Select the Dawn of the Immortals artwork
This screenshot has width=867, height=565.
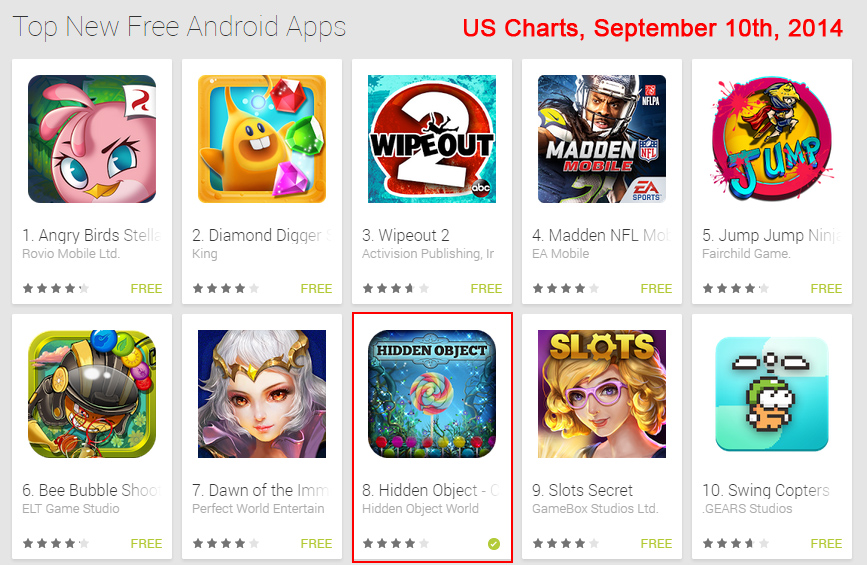(262, 394)
